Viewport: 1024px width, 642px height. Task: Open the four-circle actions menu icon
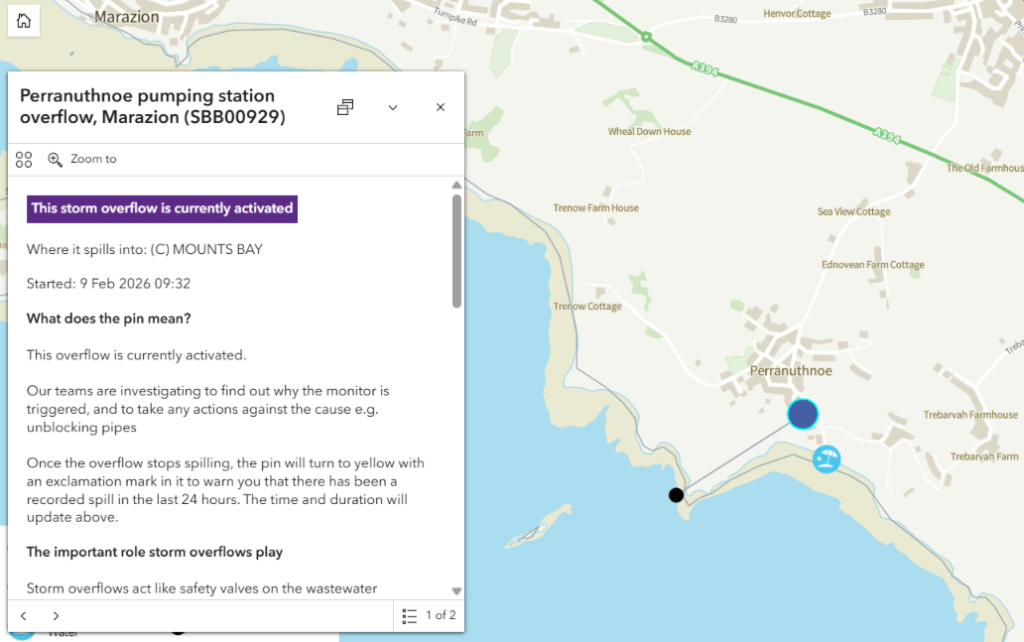[x=24, y=159]
